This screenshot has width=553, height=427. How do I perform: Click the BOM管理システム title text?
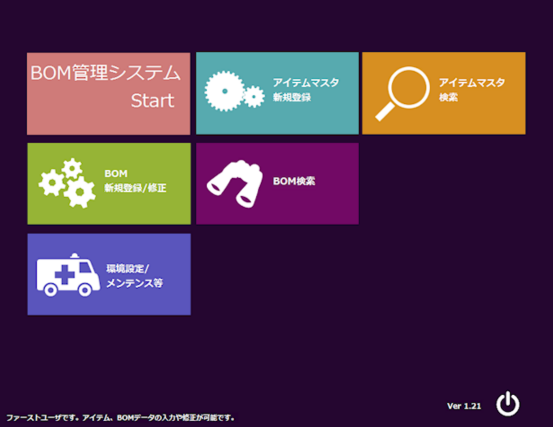tap(105, 73)
